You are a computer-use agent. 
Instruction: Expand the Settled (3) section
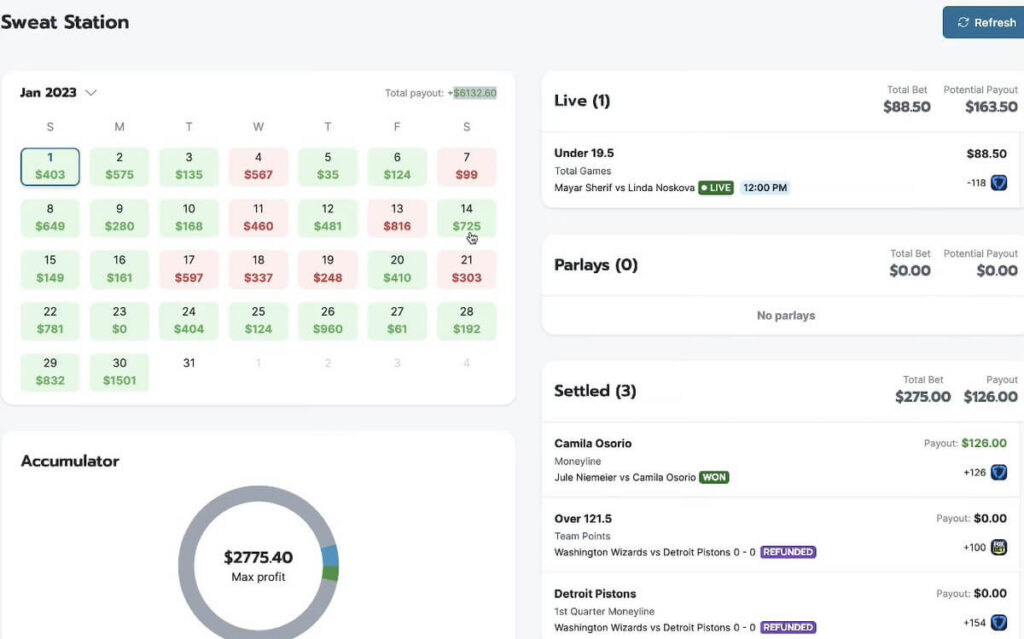pos(595,391)
